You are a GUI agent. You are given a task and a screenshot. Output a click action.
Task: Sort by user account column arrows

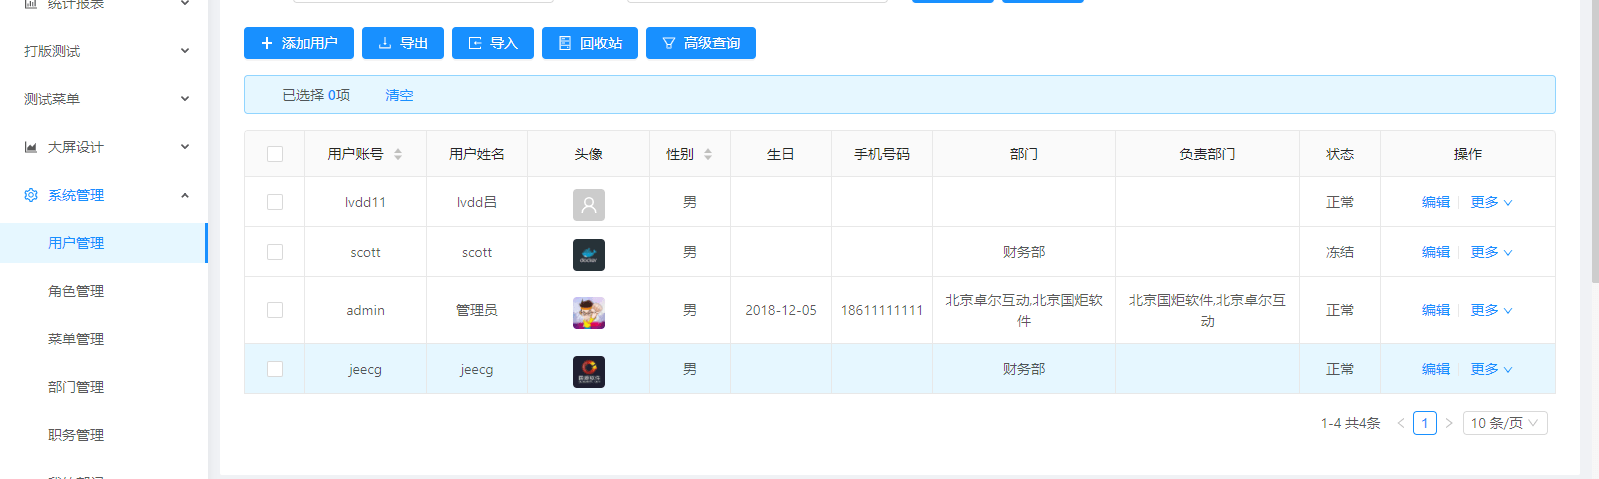click(398, 154)
